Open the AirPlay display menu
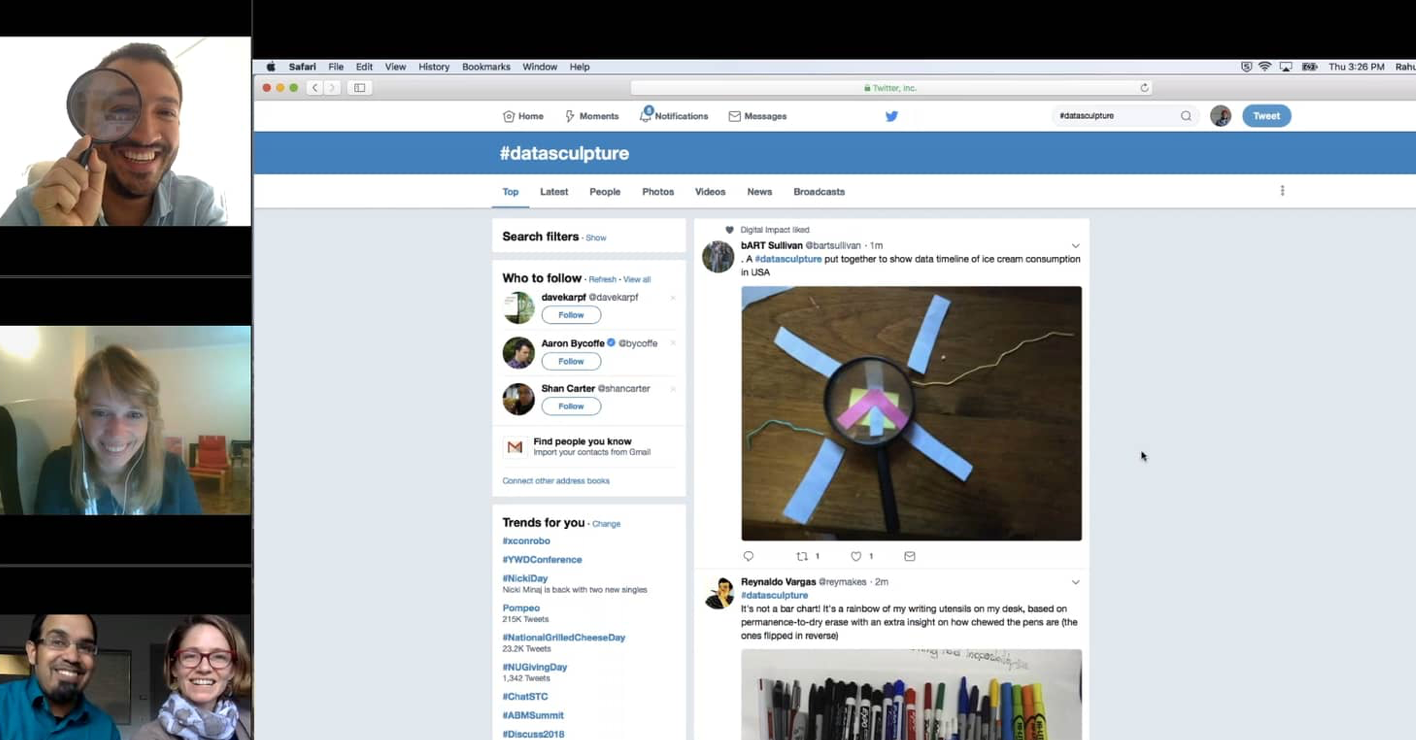 tap(1286, 67)
